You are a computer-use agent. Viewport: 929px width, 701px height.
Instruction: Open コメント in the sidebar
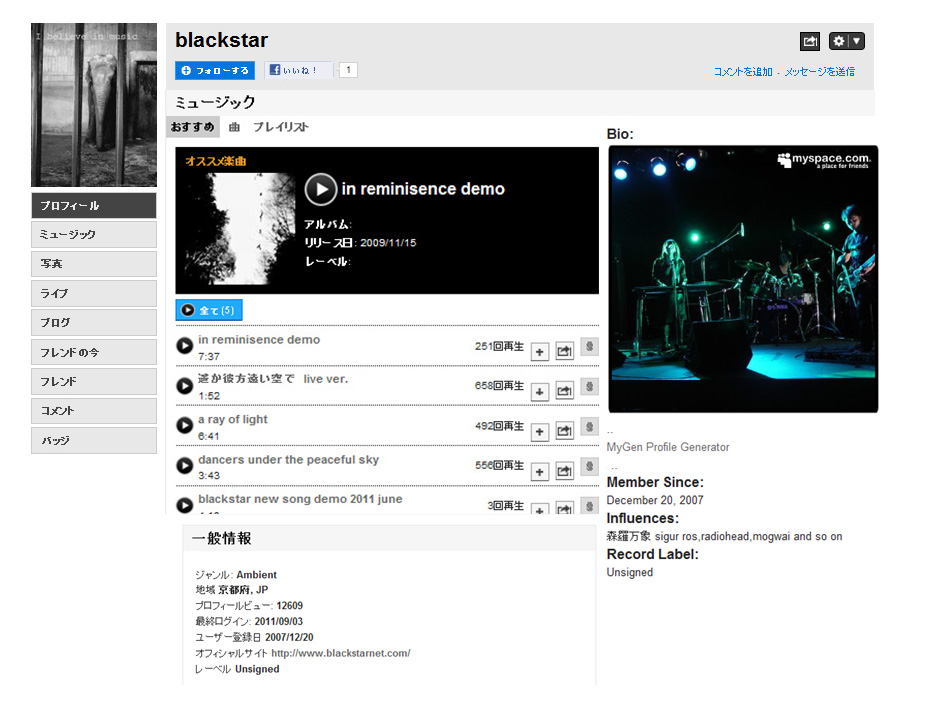click(x=94, y=411)
